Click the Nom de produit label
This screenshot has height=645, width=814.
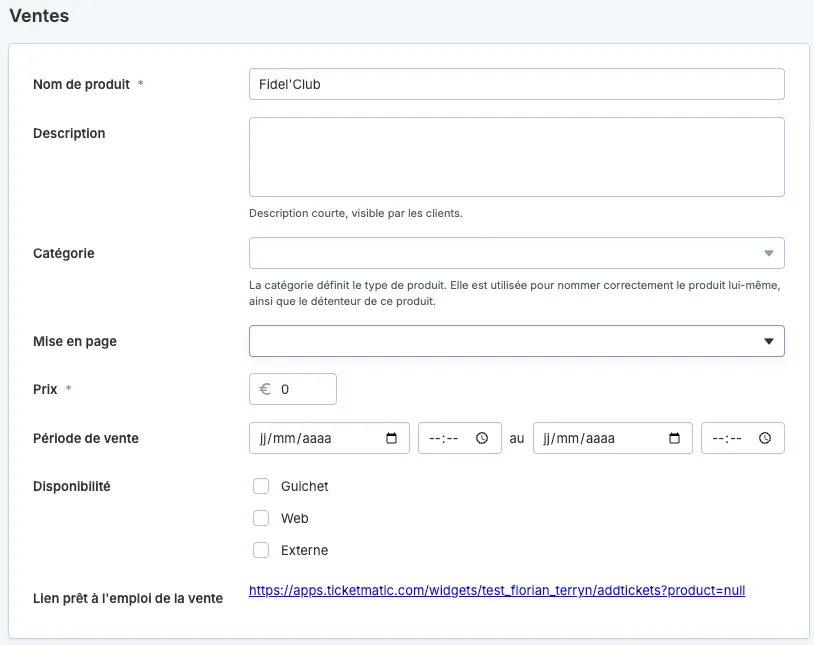[82, 84]
